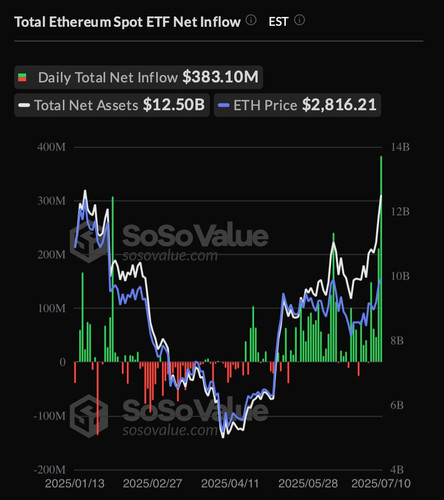Click the 100M left axis label
444x500 pixels.
point(52,308)
